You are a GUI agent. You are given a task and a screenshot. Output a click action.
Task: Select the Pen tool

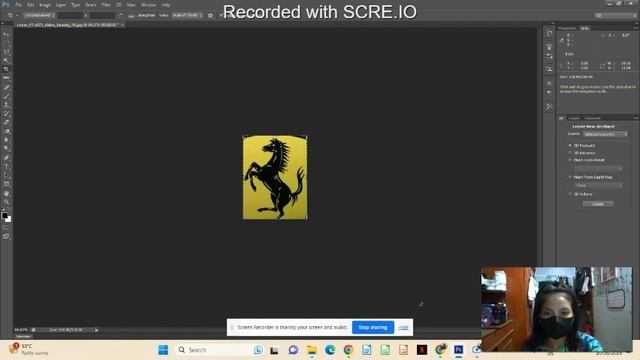pyautogui.click(x=6, y=158)
